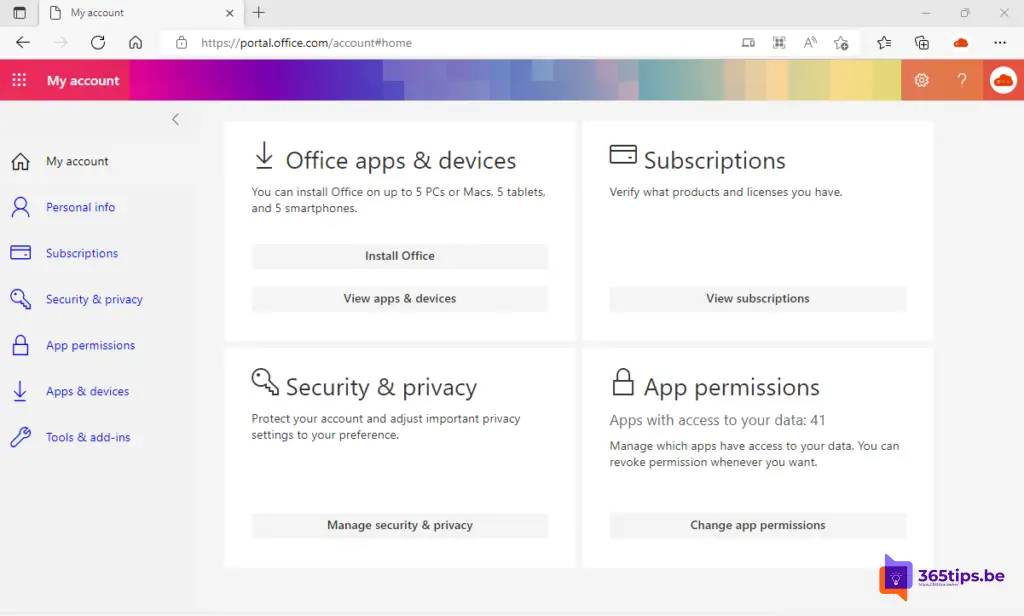
Task: Go to Apps & devices in sidebar
Action: [87, 392]
